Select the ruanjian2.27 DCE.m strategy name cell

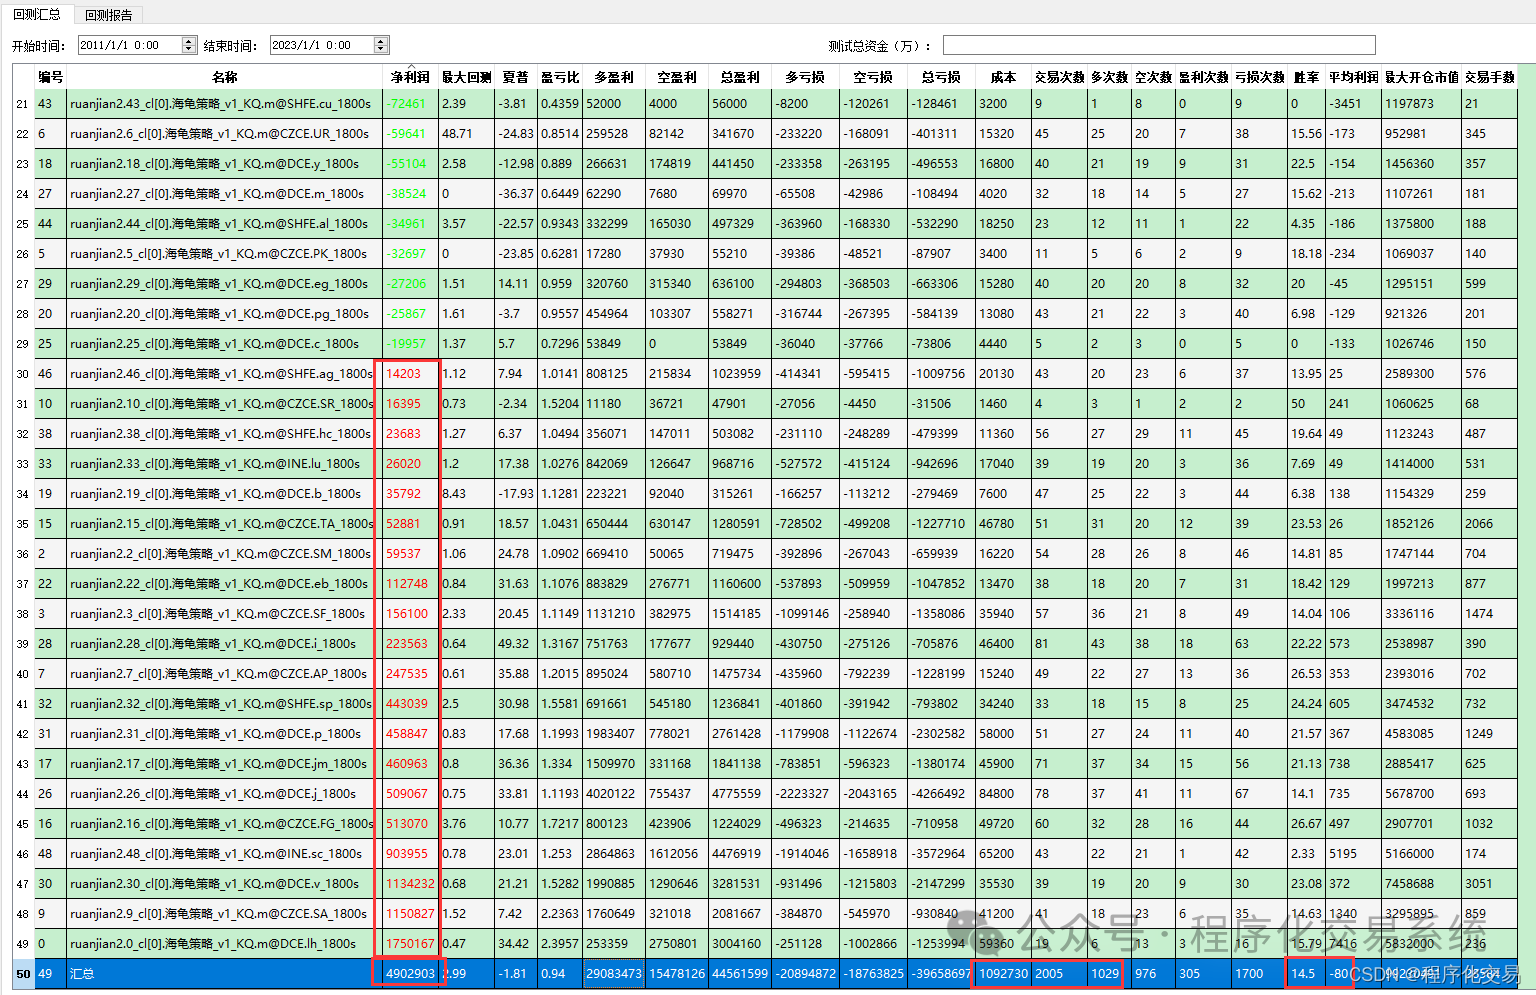coord(225,194)
